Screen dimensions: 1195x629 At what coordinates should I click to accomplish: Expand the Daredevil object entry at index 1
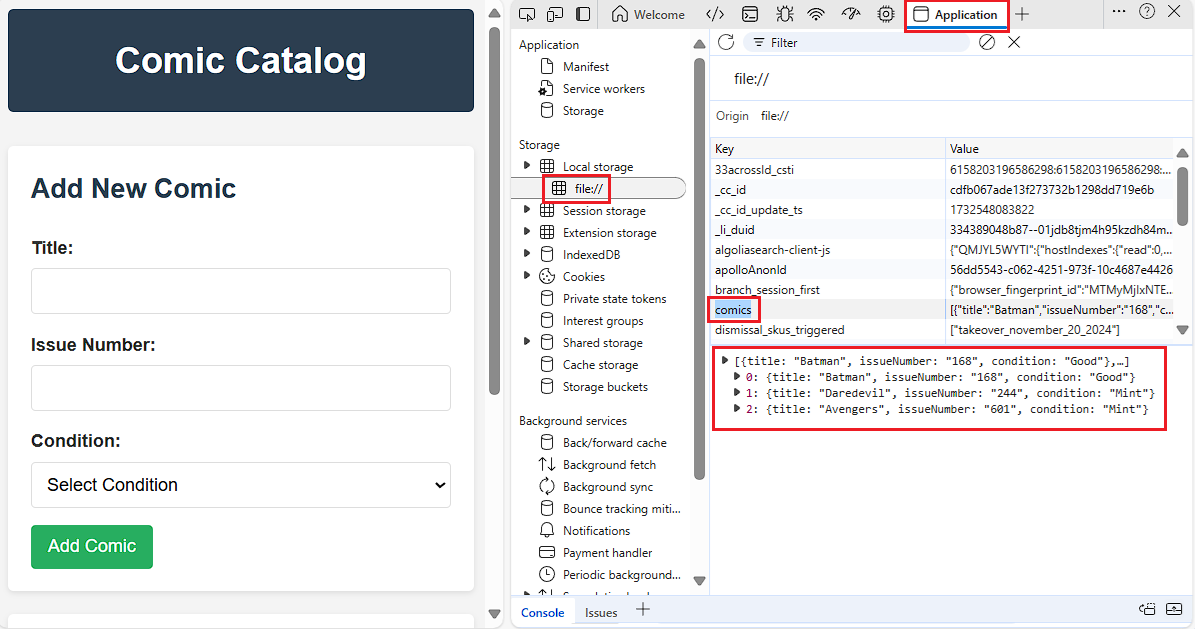[738, 393]
